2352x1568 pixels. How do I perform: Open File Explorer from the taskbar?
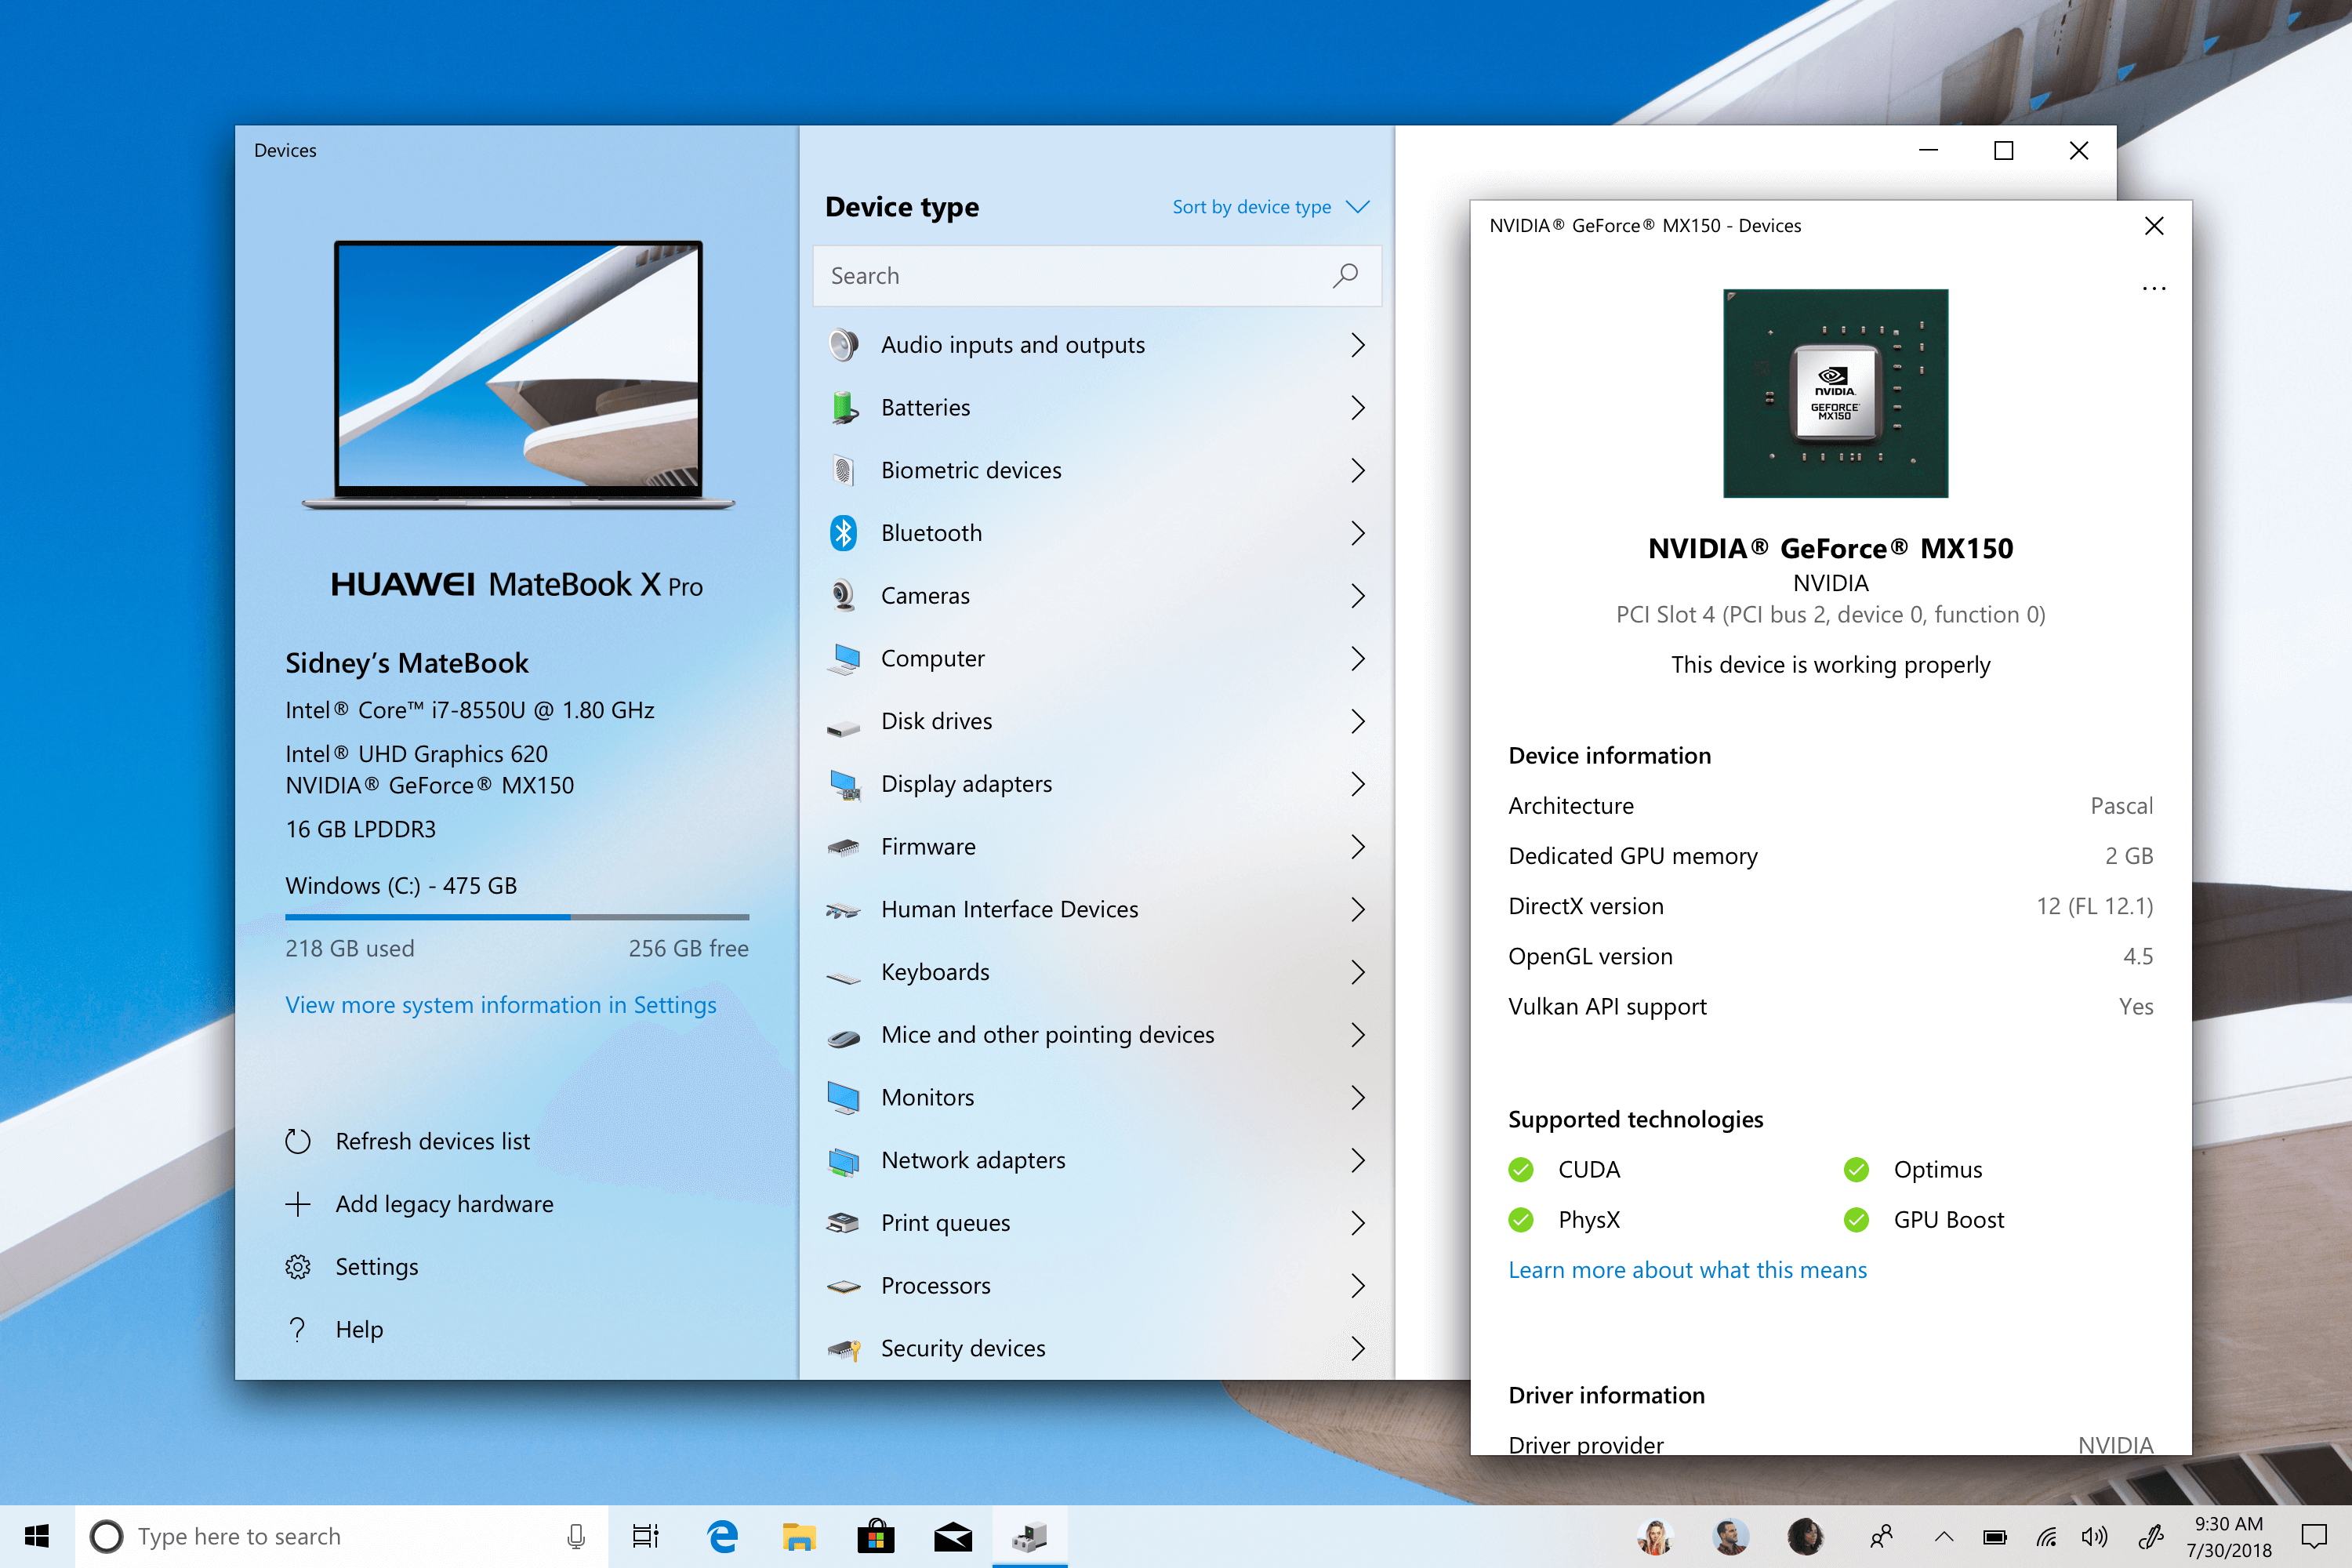click(x=799, y=1536)
